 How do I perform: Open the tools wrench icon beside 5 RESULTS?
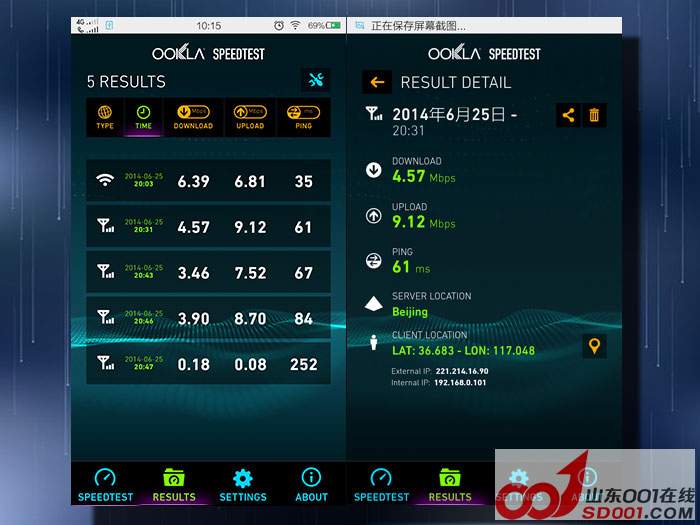pyautogui.click(x=316, y=80)
